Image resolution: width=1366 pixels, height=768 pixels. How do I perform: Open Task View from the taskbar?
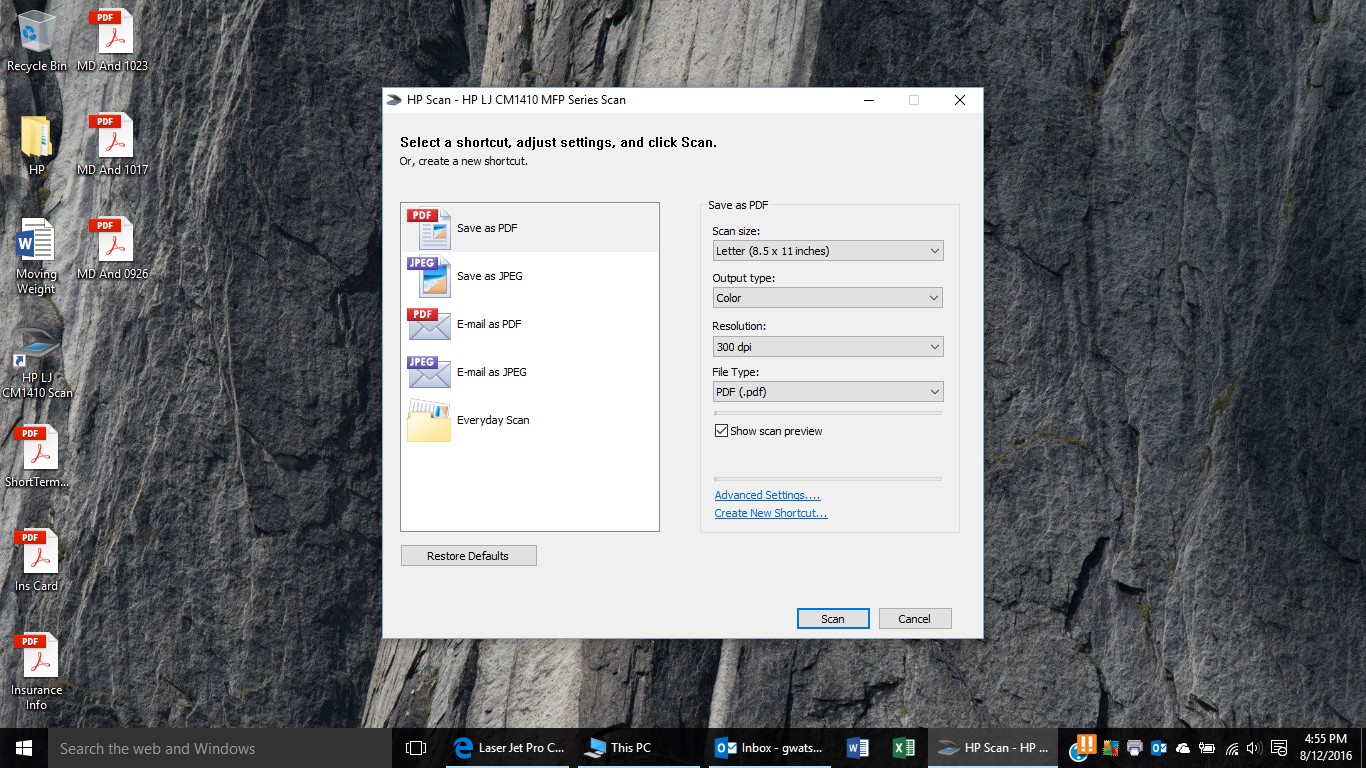[416, 748]
